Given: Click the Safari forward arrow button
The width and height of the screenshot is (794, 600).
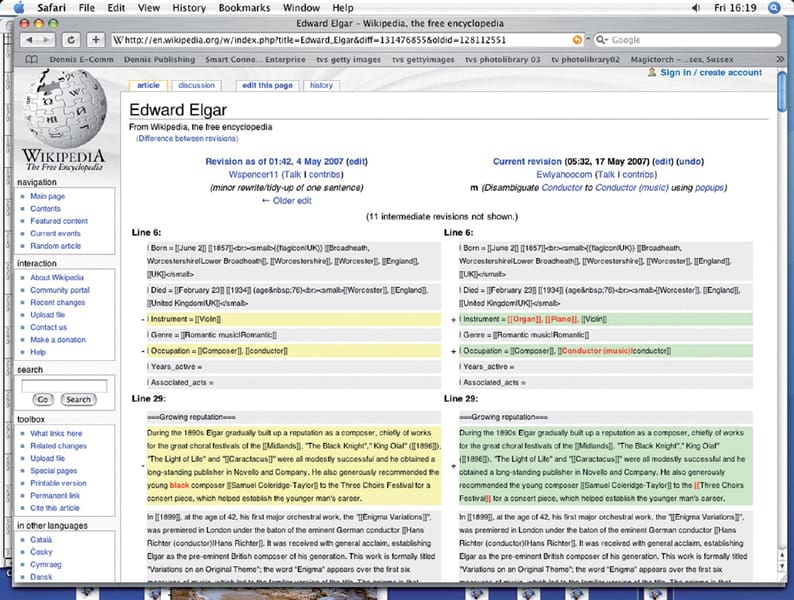Looking at the screenshot, I should click(x=46, y=39).
